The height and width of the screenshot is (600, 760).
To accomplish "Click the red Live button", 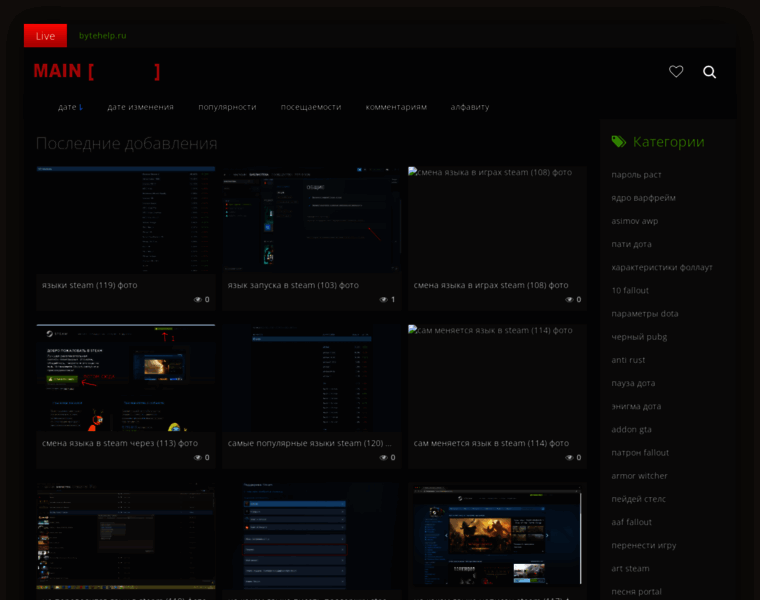I will point(45,36).
